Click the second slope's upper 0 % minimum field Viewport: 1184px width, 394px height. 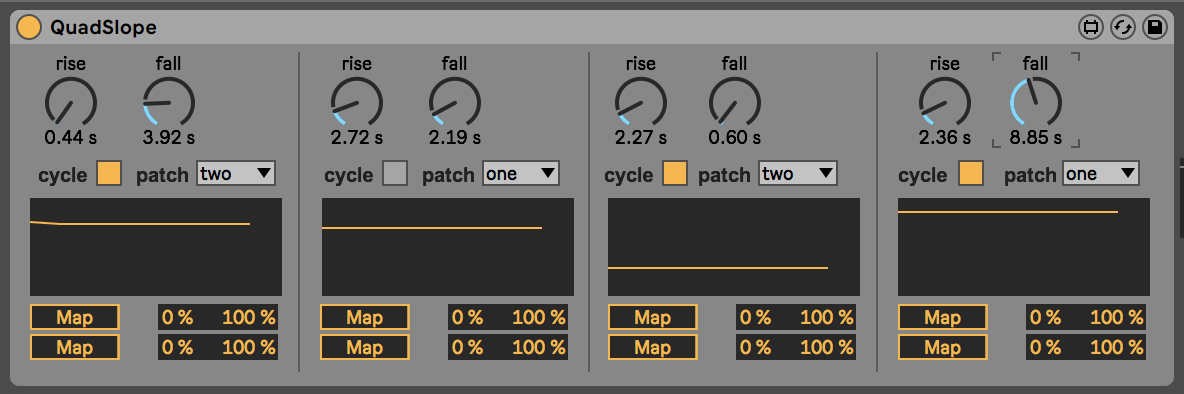coord(467,317)
